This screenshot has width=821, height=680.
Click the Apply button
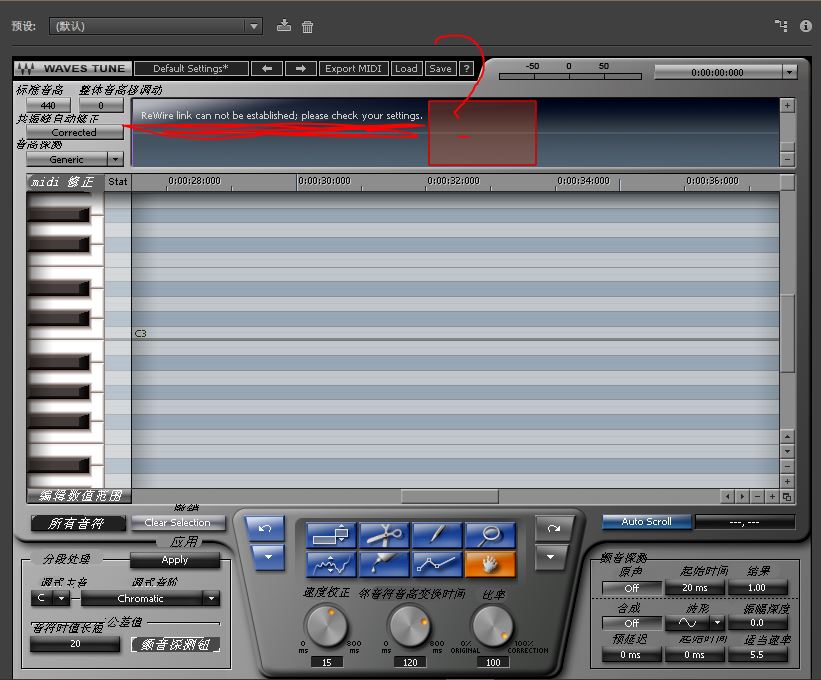tap(175, 560)
